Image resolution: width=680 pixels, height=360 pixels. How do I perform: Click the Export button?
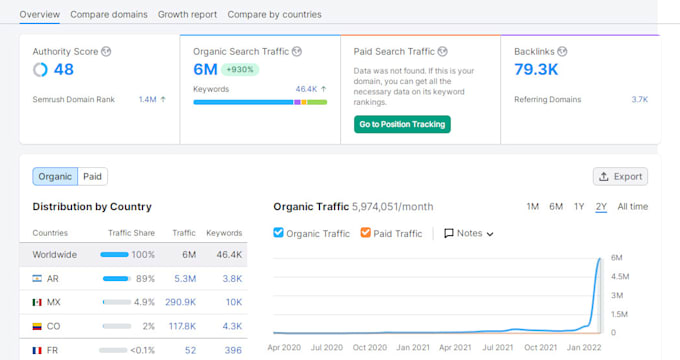click(620, 177)
